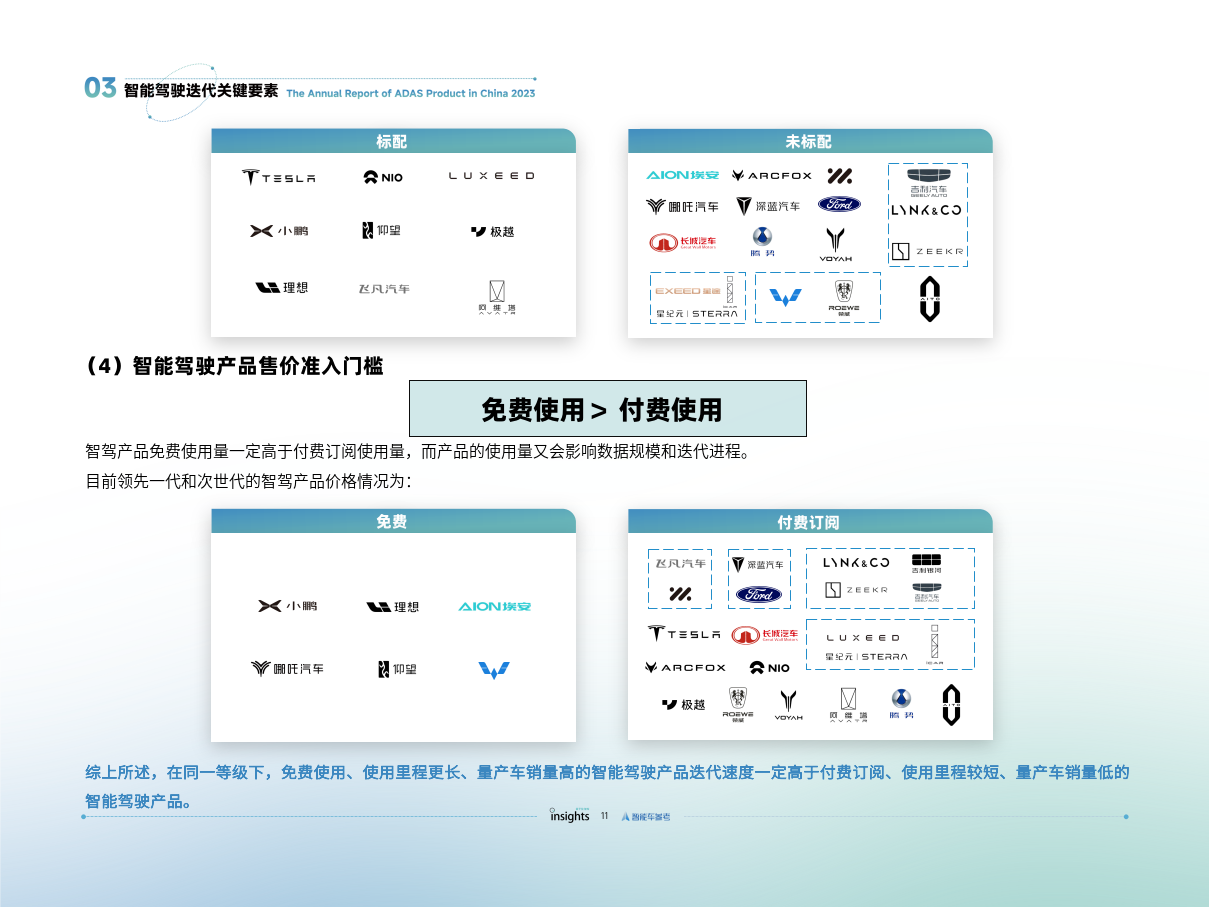The height and width of the screenshot is (907, 1209).
Task: Click the ZEEKR logo in the 付费订阅 panel
Action: (x=856, y=590)
